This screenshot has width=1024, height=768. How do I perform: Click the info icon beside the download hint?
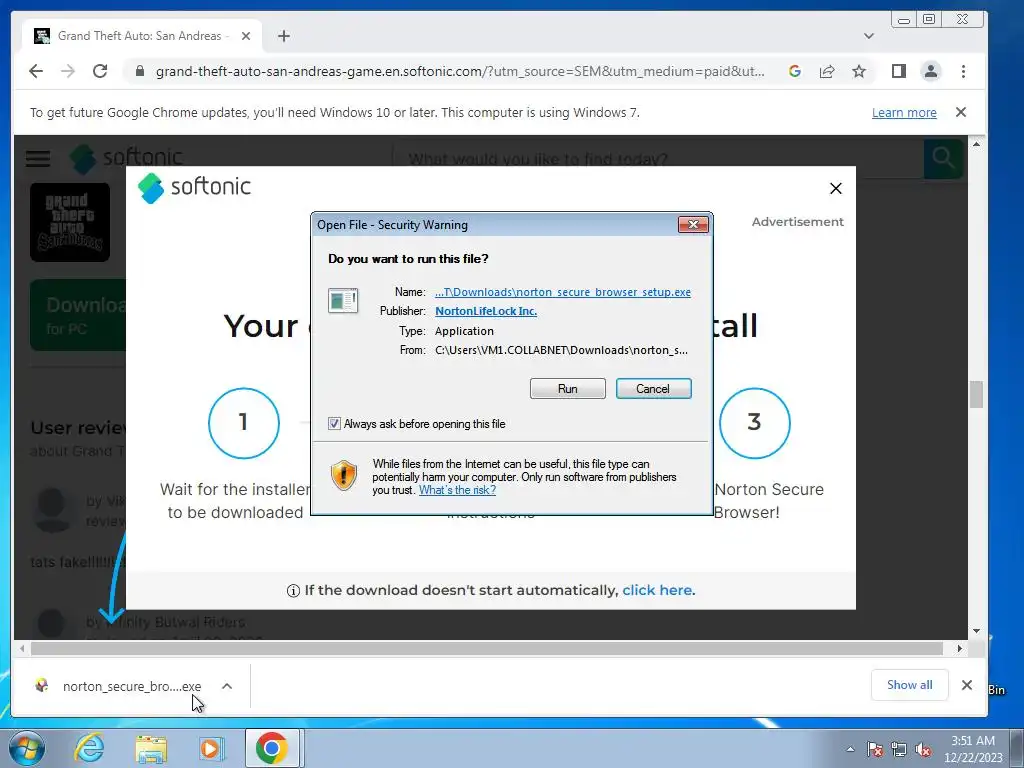tap(293, 591)
